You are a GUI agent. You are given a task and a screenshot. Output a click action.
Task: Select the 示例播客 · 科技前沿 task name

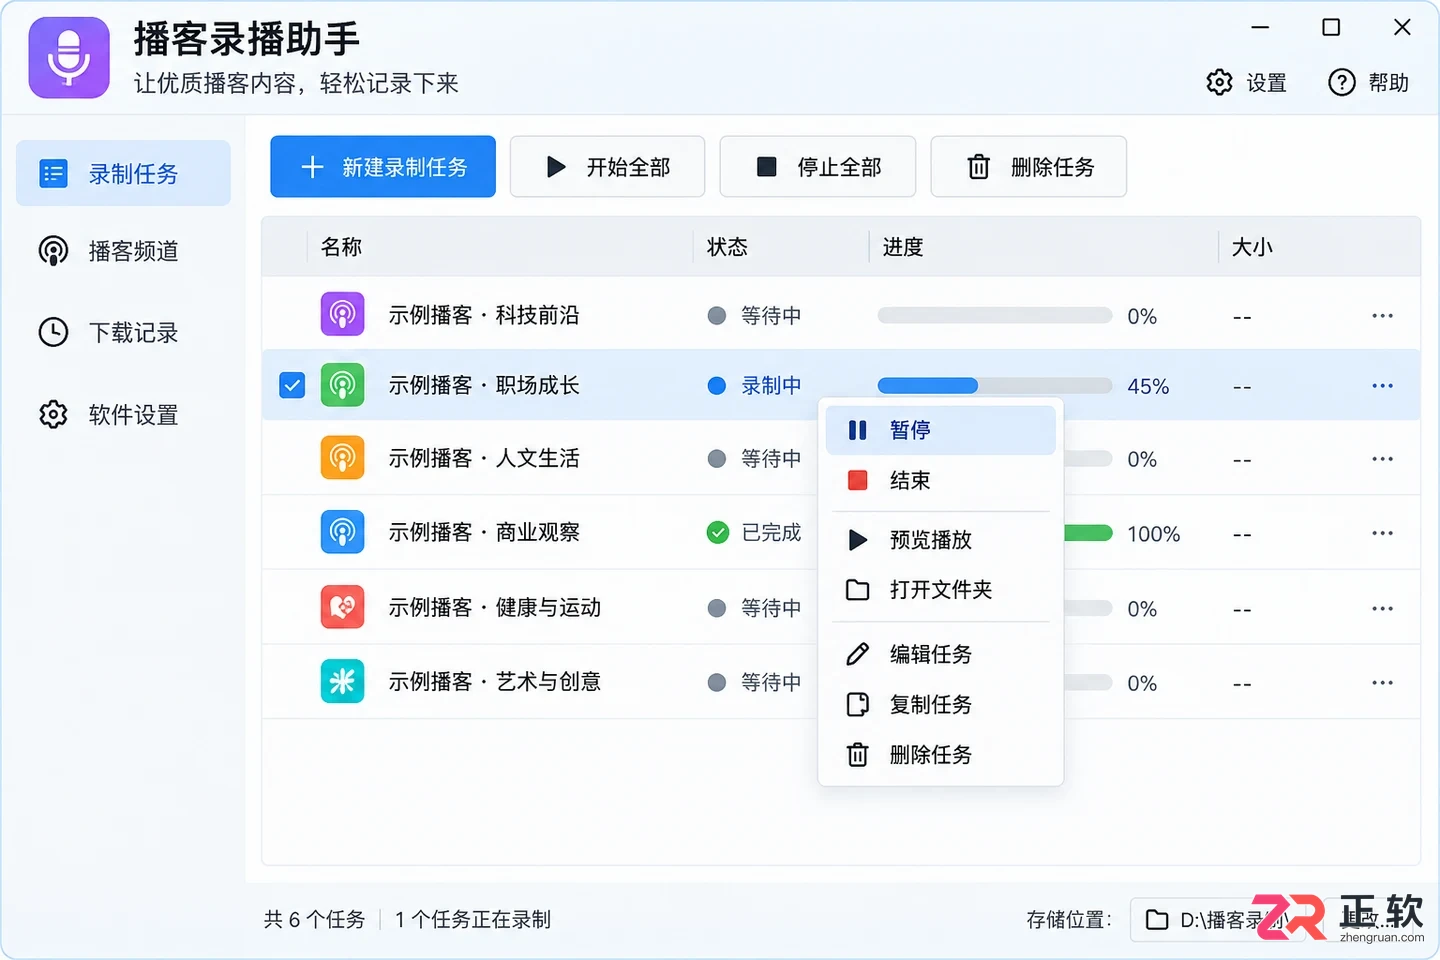point(484,315)
